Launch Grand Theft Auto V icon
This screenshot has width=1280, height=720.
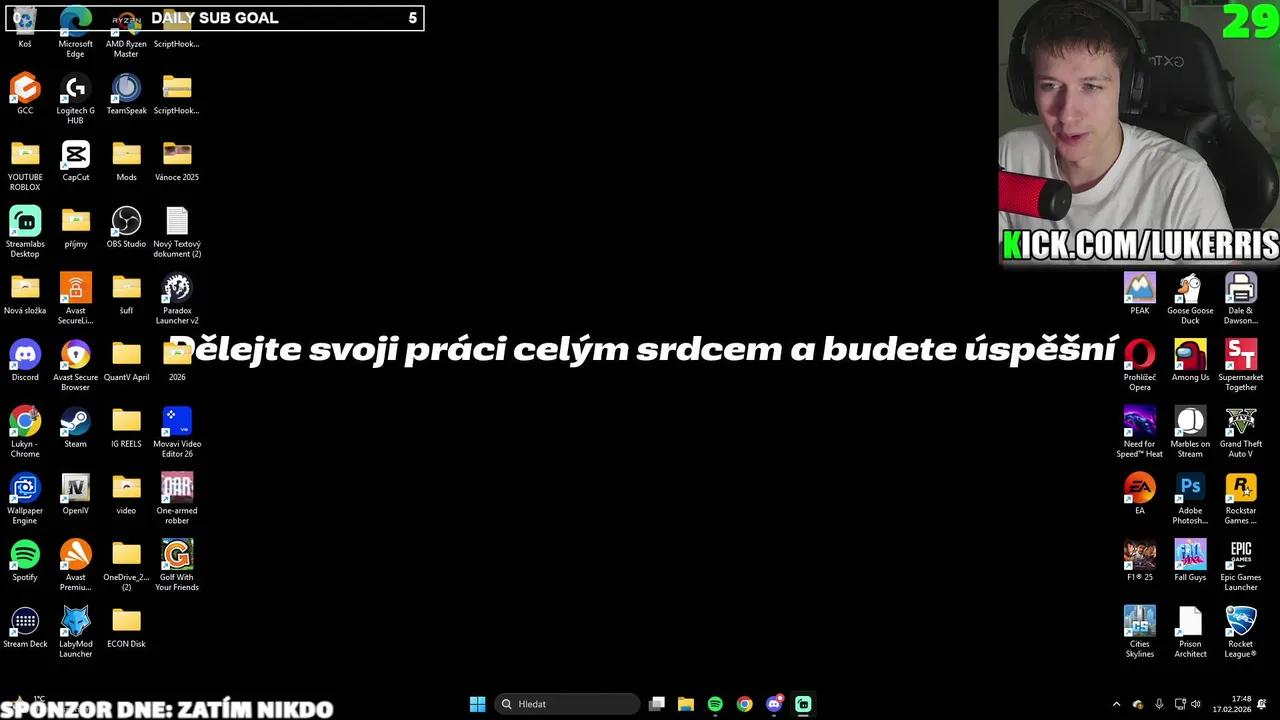[1241, 421]
